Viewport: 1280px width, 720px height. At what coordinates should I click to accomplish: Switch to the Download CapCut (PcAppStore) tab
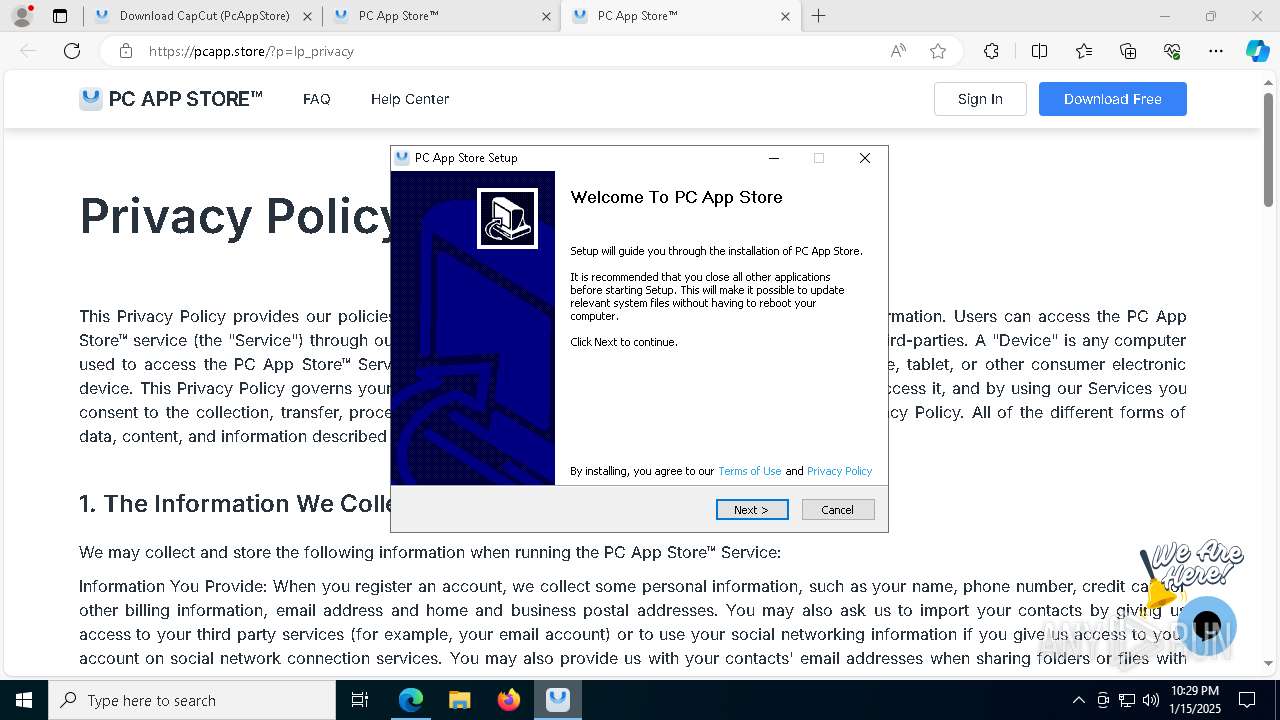(x=203, y=16)
